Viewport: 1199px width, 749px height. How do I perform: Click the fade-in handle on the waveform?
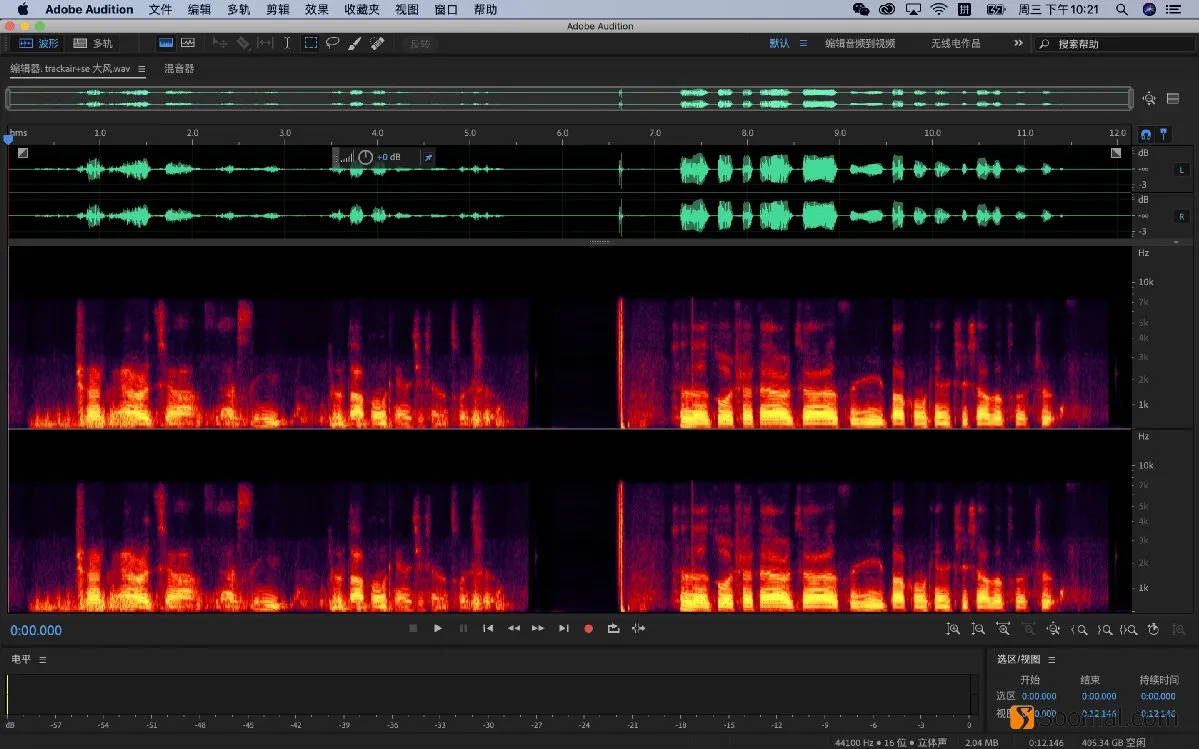[23, 153]
